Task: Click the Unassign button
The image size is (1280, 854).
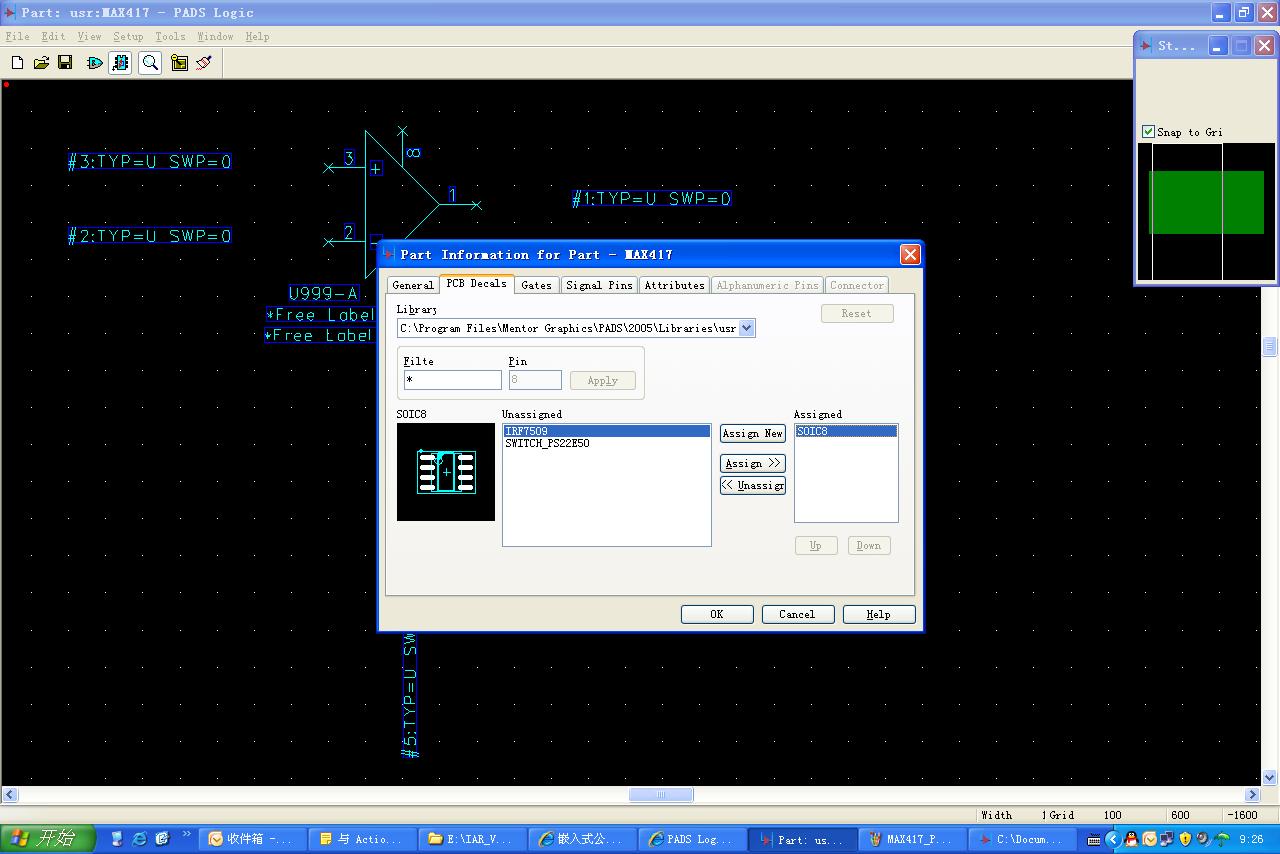Action: pyautogui.click(x=753, y=486)
